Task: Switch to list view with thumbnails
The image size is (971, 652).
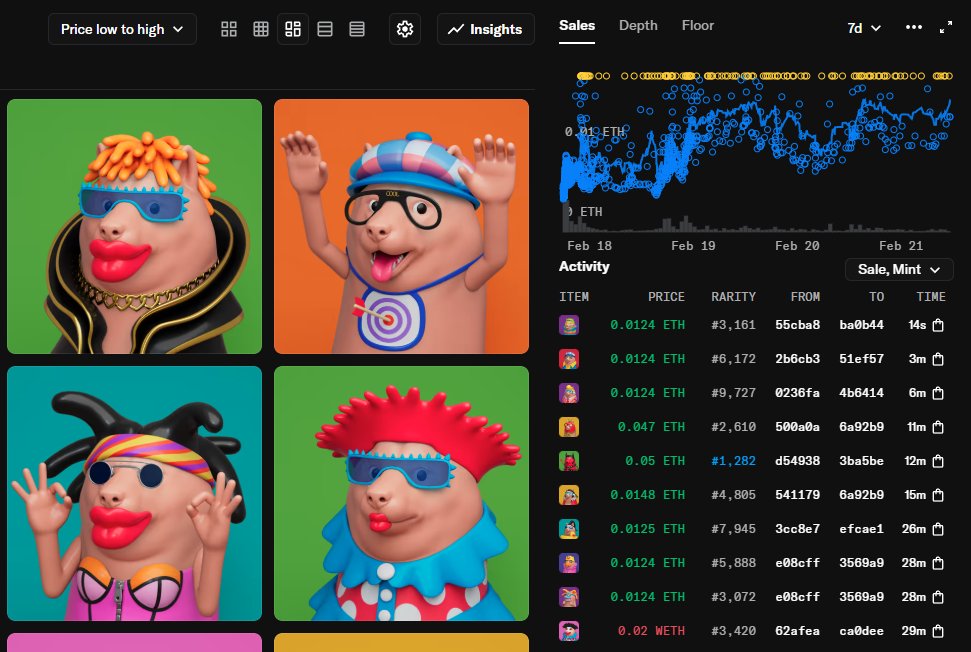Action: coord(325,29)
